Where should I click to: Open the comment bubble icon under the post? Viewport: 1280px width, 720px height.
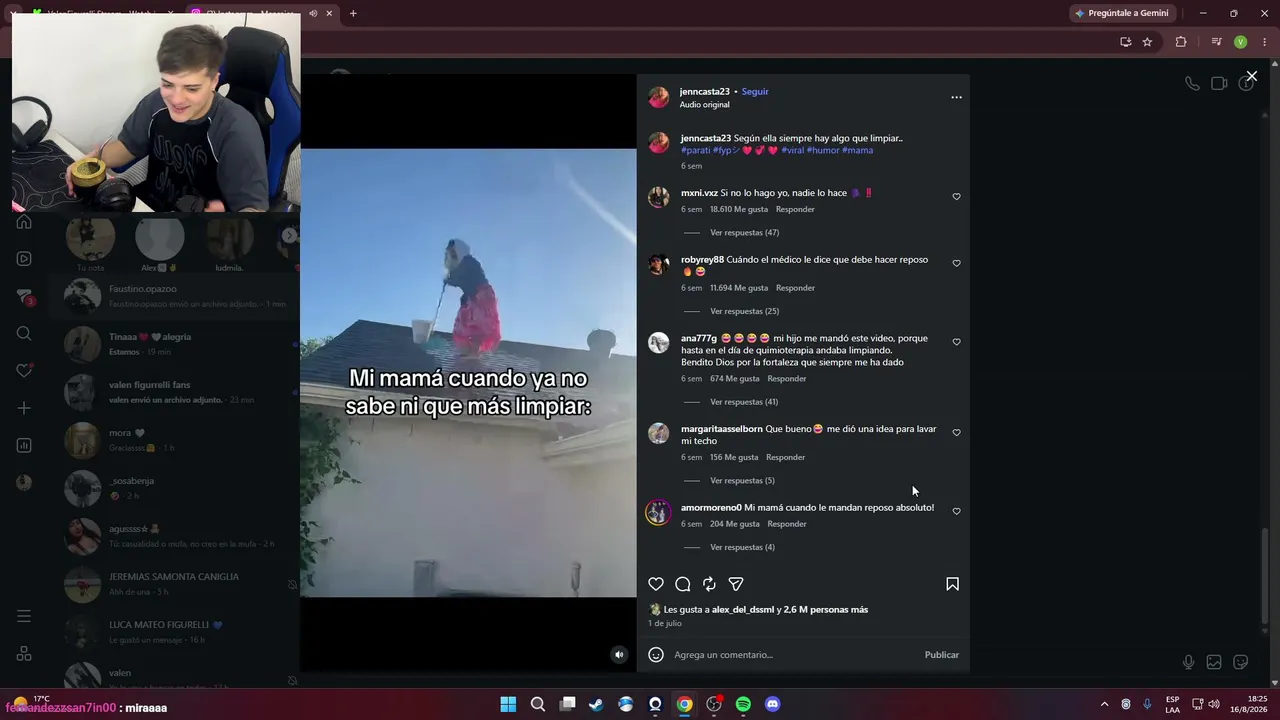[x=683, y=584]
